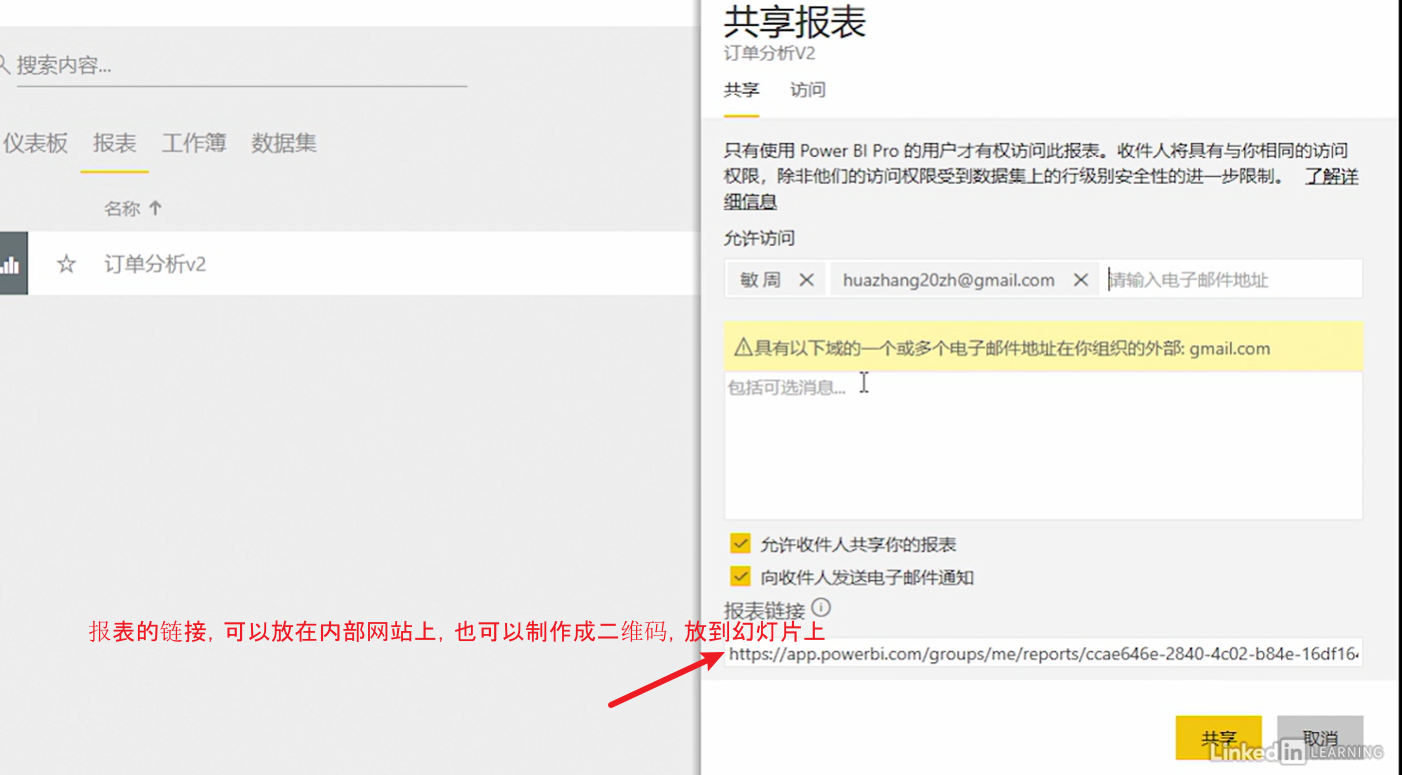Switch to the 访问 tab in share pane
The height and width of the screenshot is (775, 1402).
[x=808, y=90]
